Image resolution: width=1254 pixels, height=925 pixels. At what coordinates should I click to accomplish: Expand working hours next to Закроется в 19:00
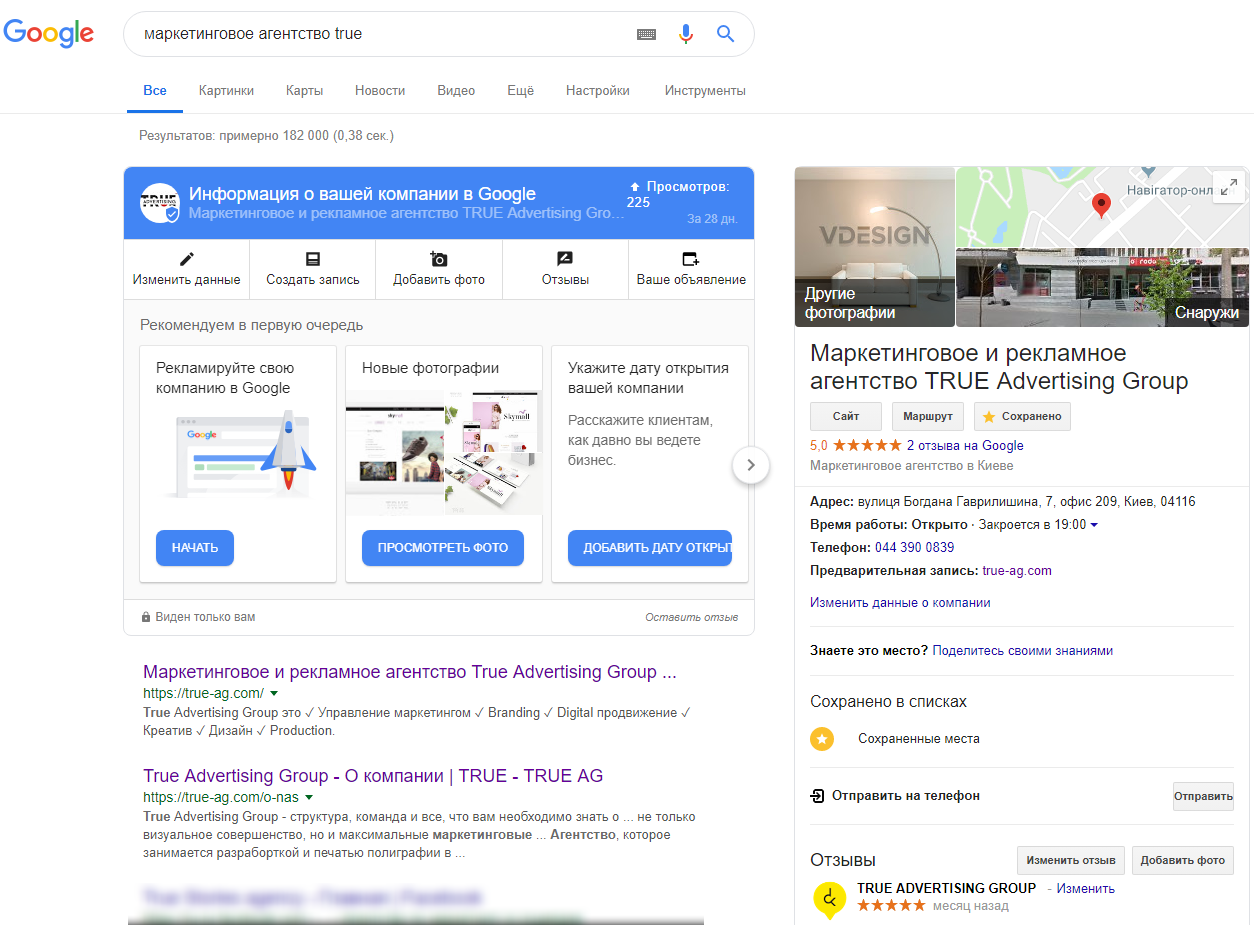[x=1094, y=525]
